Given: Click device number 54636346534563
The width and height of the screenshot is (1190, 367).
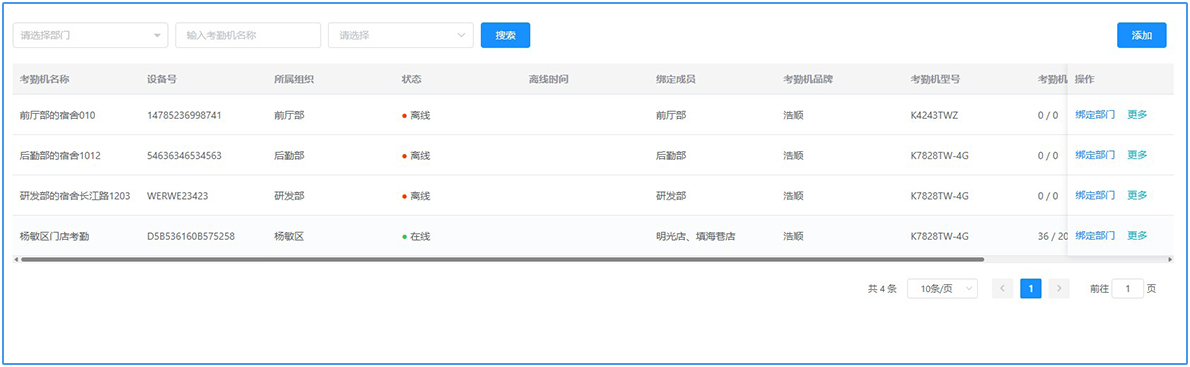Looking at the screenshot, I should pos(184,155).
